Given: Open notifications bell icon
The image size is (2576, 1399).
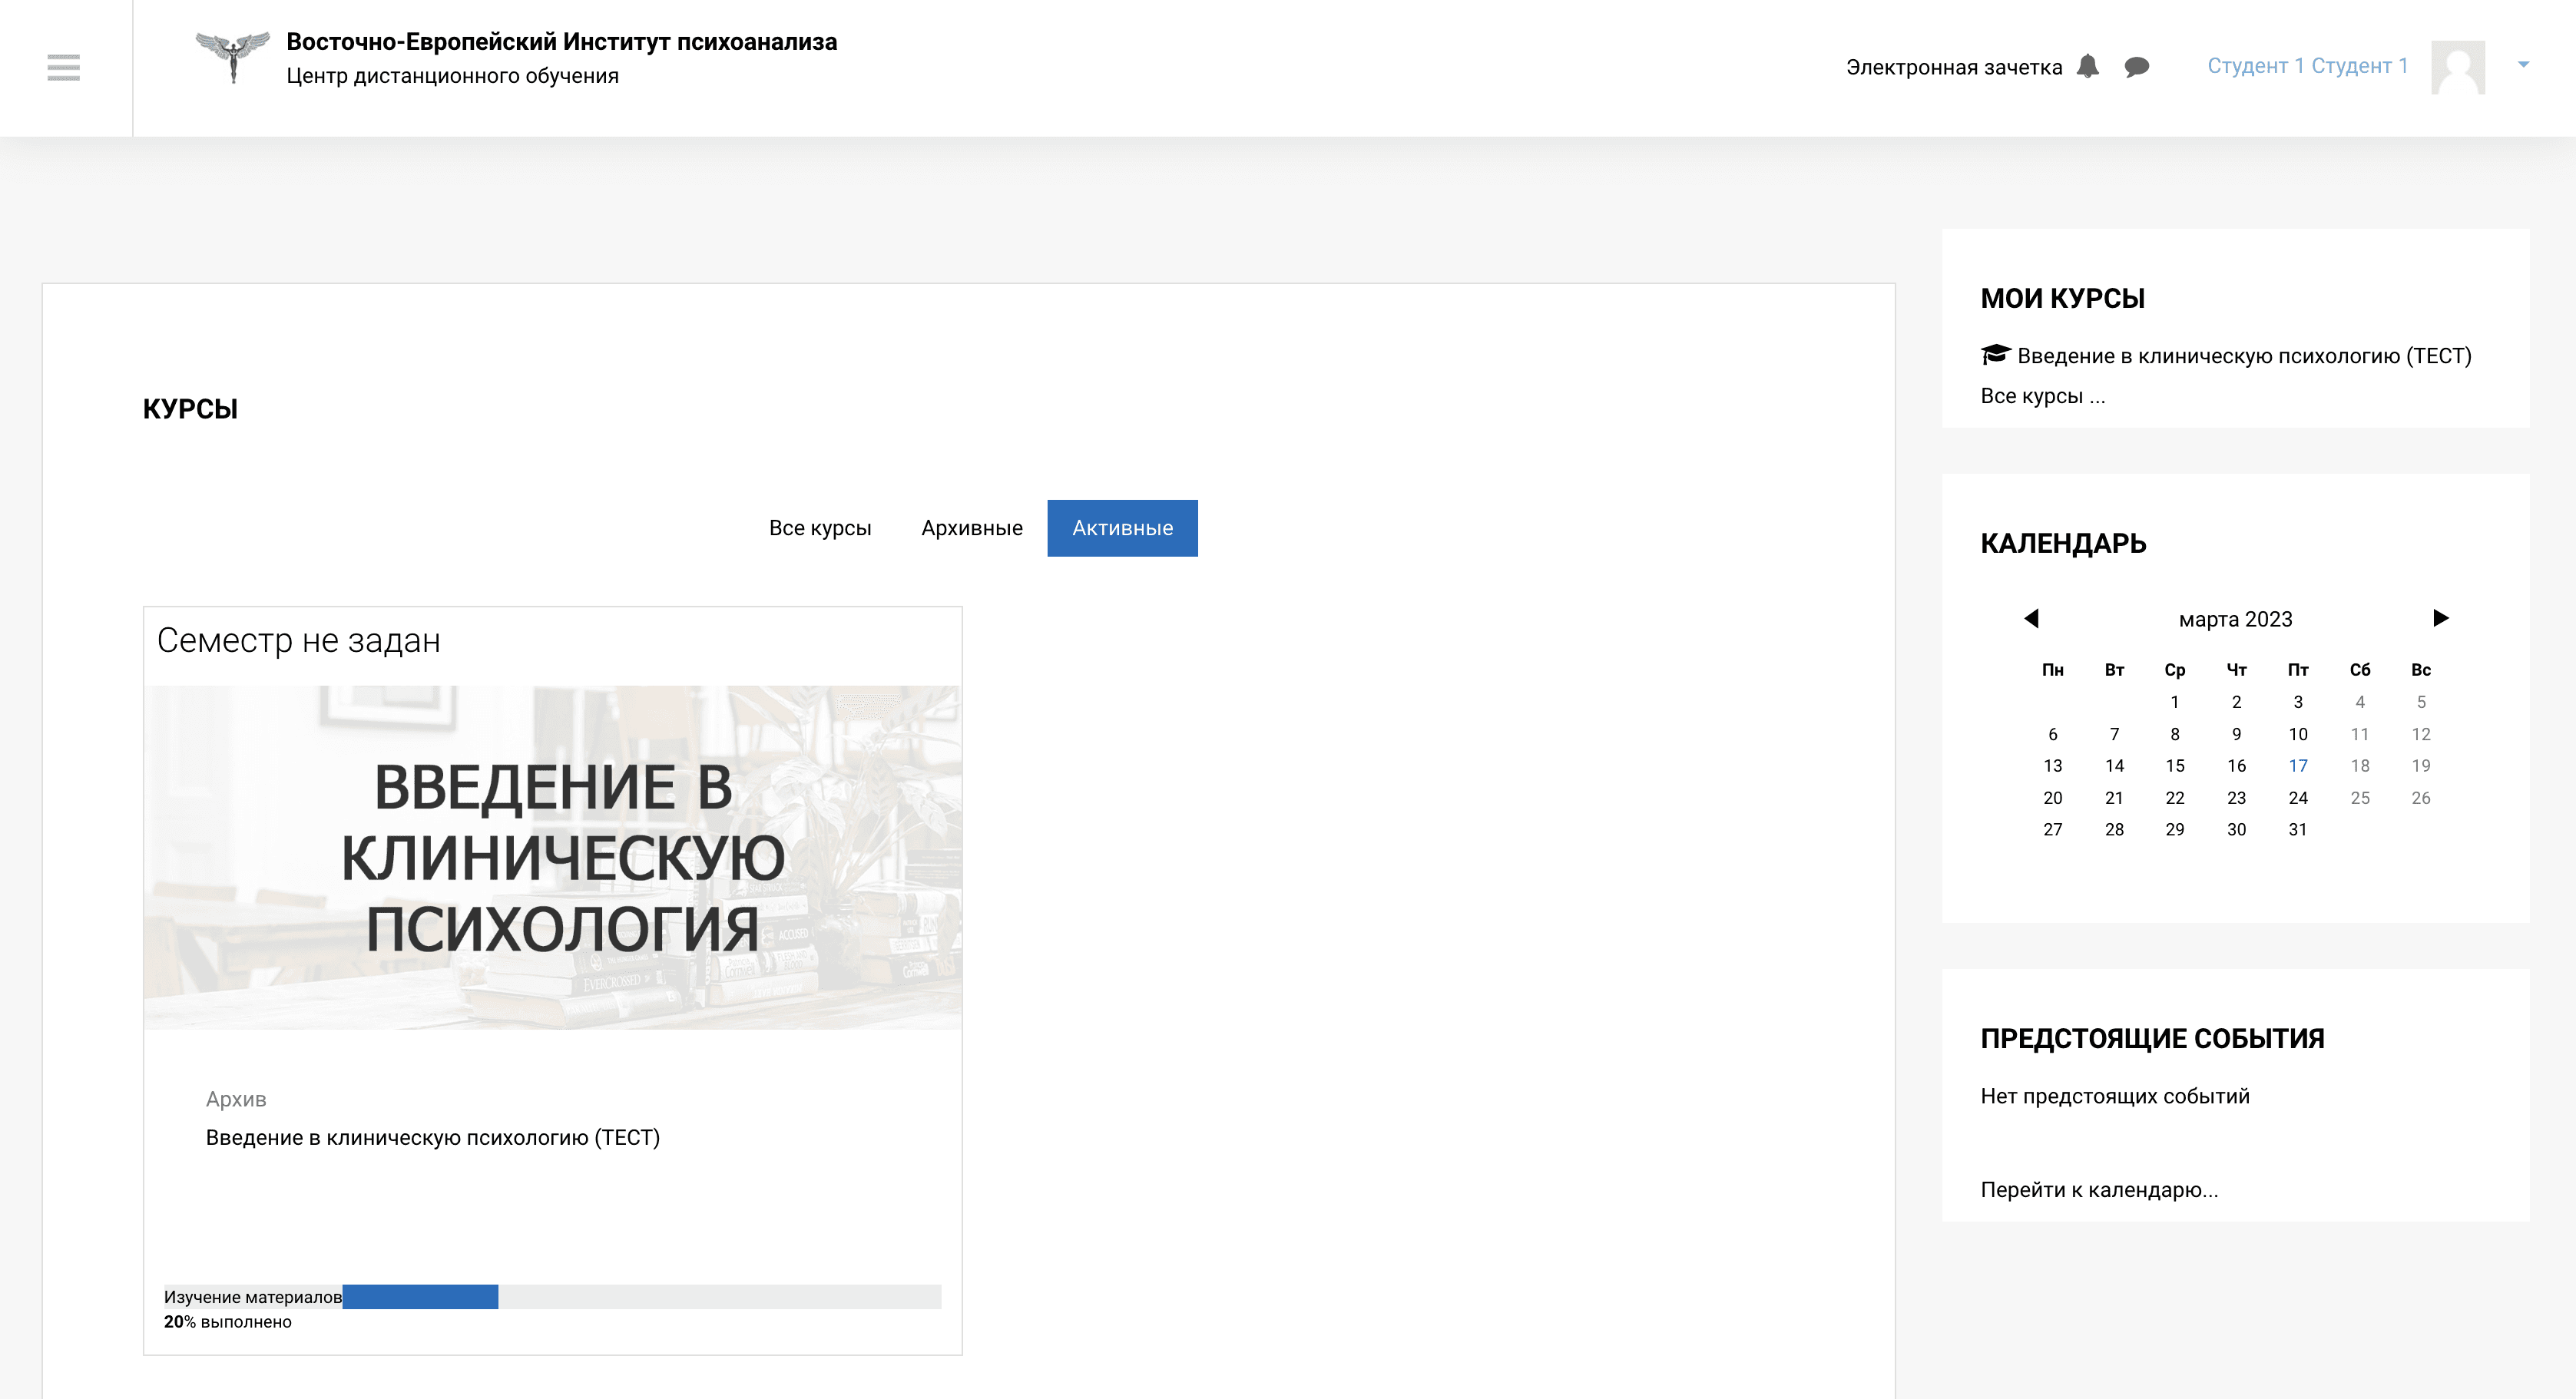Looking at the screenshot, I should click(x=2087, y=66).
